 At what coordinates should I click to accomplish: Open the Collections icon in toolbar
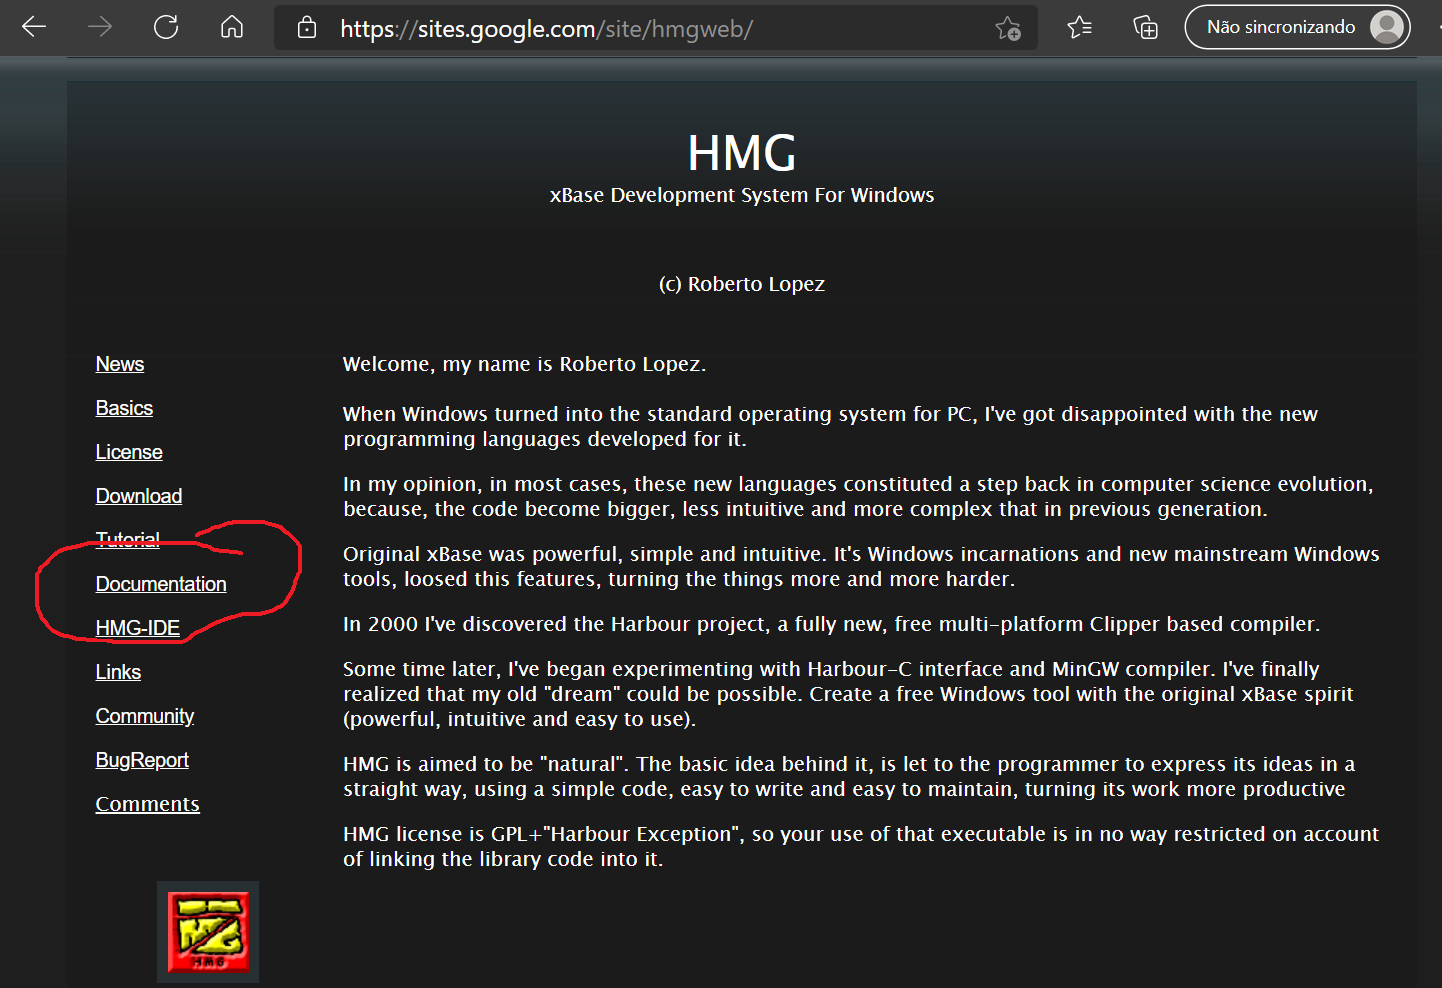point(1145,27)
